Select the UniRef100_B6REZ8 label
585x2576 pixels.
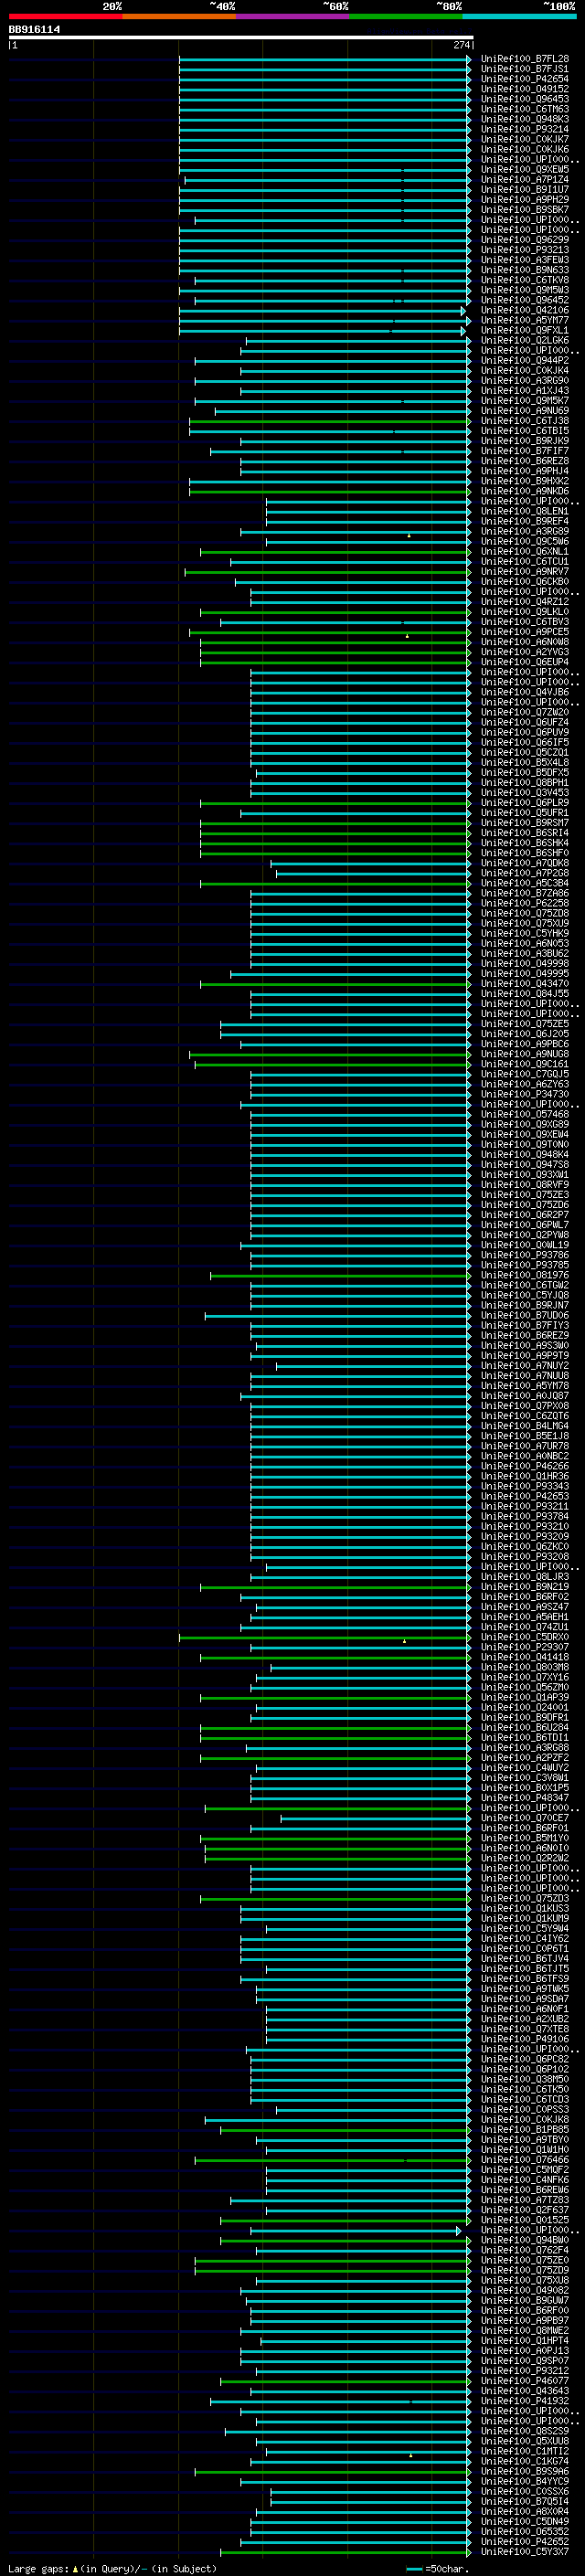coord(525,461)
